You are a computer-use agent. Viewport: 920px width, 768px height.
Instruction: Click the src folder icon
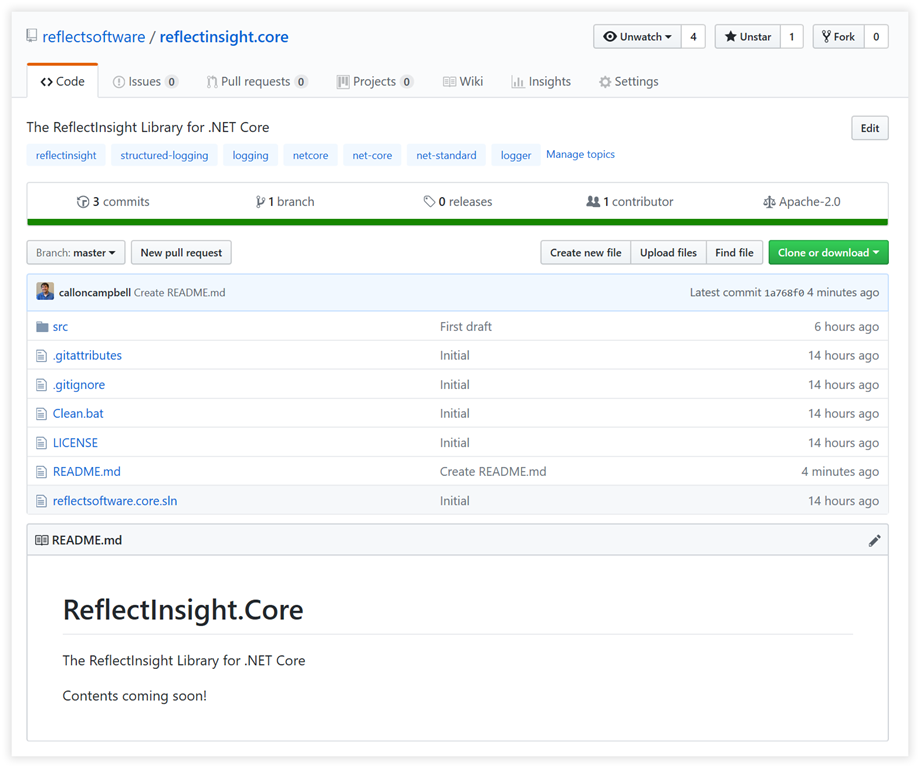click(42, 327)
